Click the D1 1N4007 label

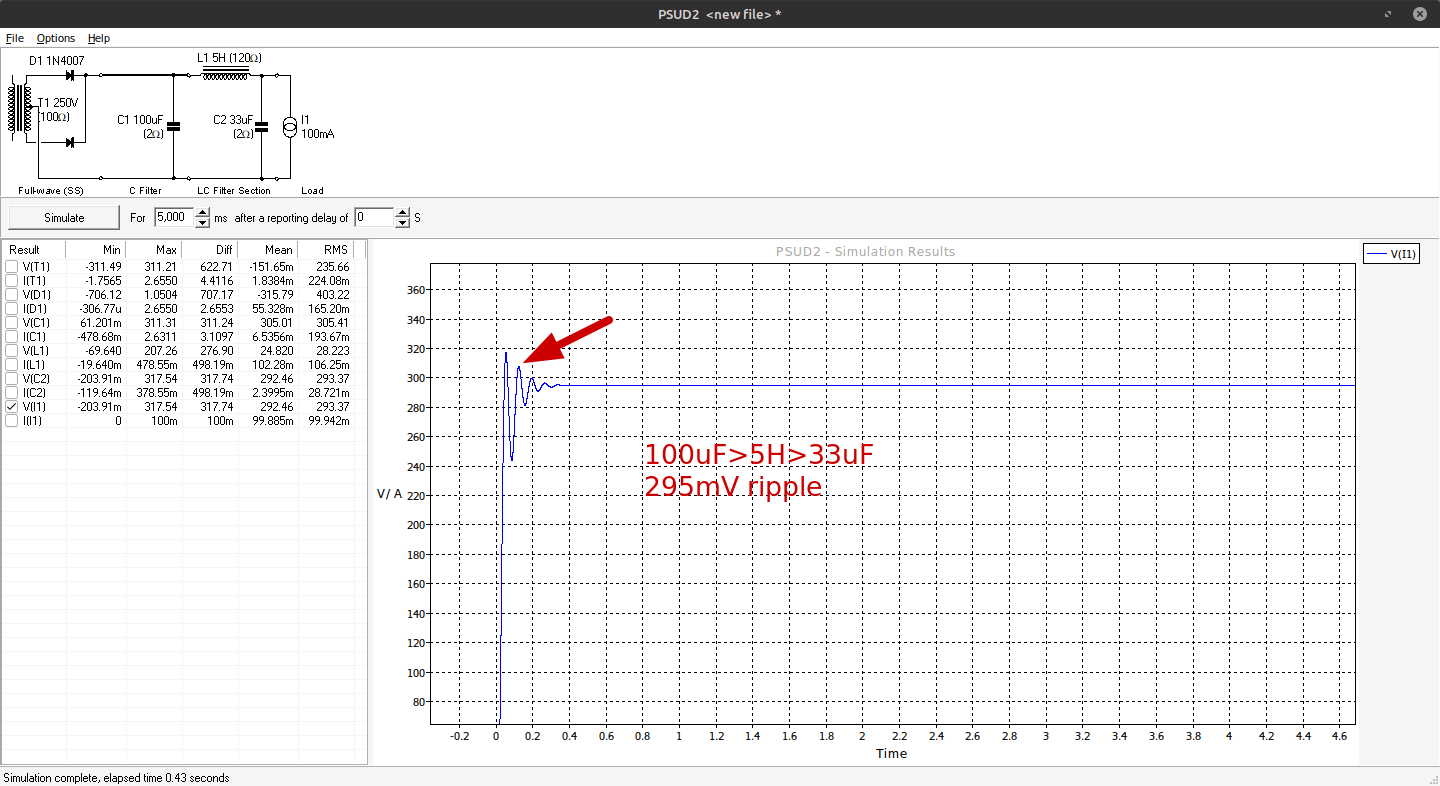pyautogui.click(x=57, y=60)
